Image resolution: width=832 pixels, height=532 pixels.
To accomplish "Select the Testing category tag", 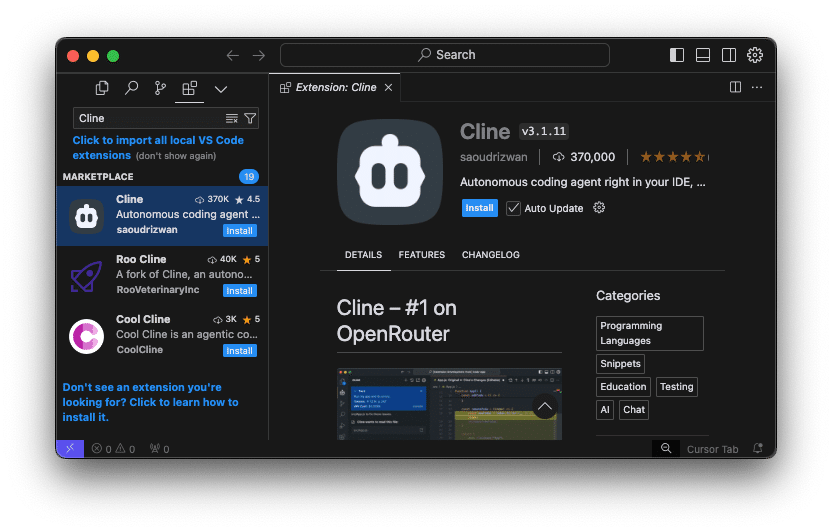I will point(677,387).
